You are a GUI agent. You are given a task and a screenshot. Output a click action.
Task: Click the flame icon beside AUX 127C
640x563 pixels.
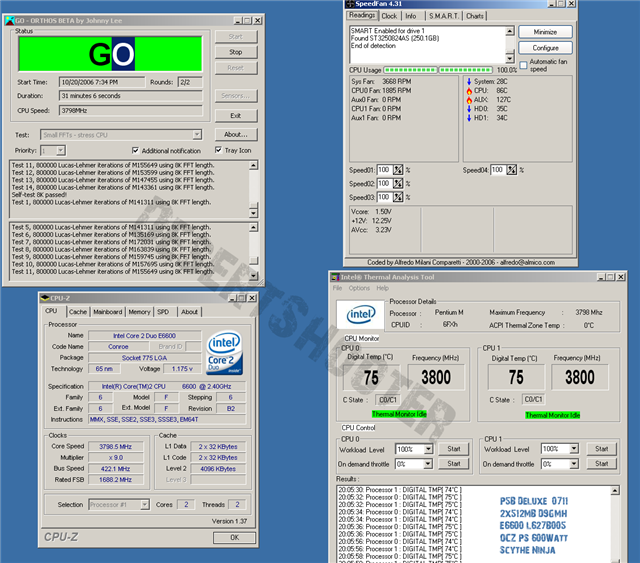pos(469,100)
